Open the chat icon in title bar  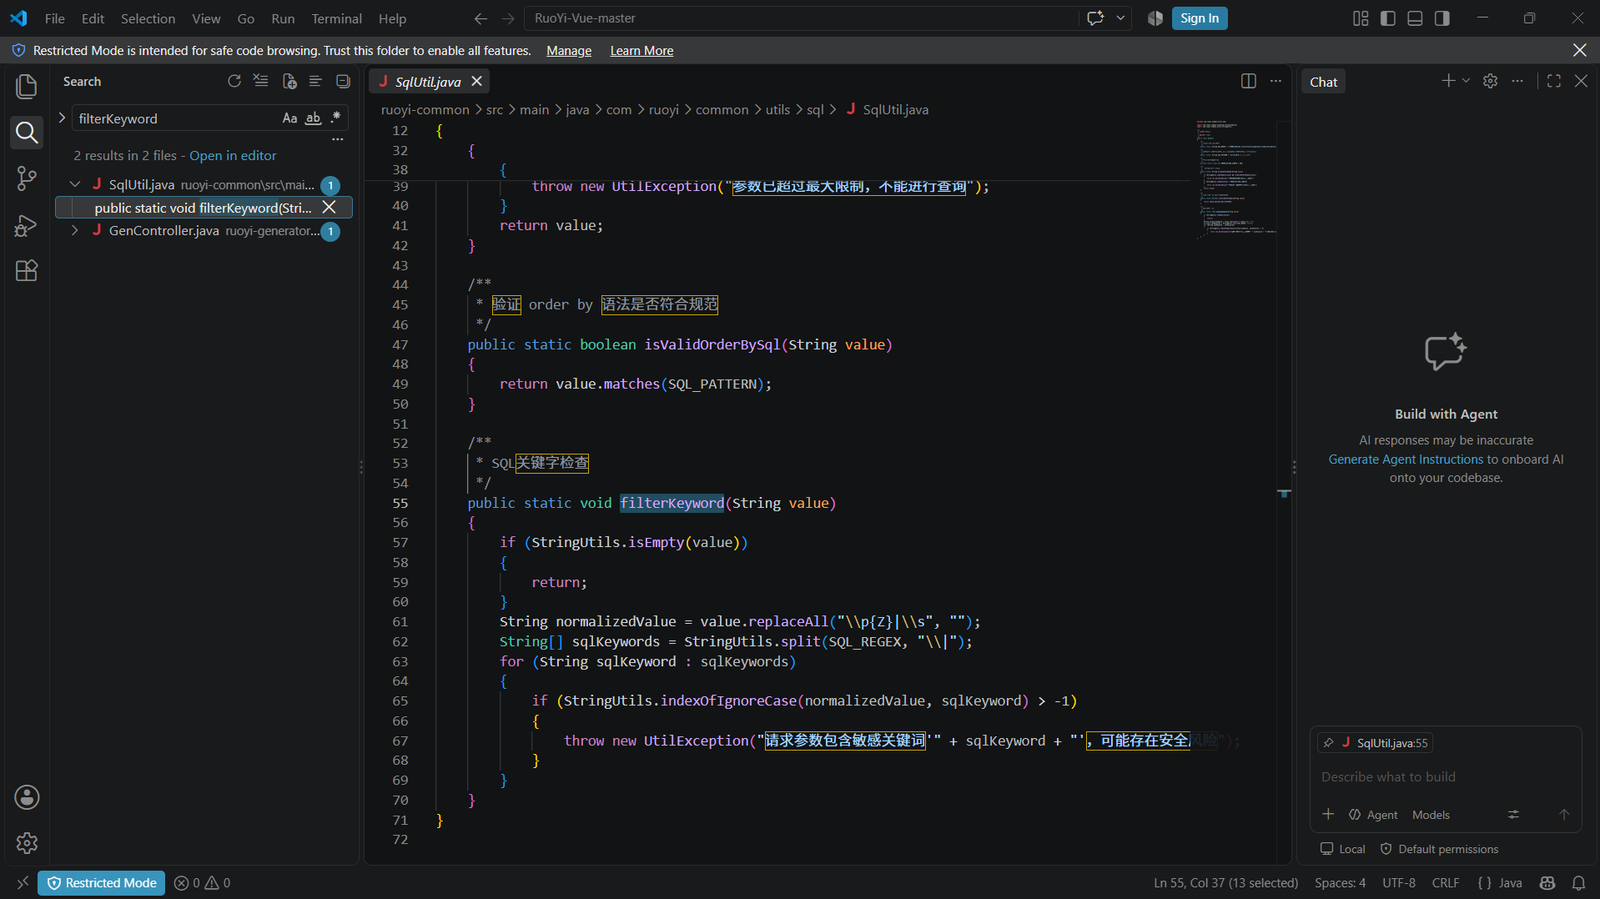tap(1095, 18)
